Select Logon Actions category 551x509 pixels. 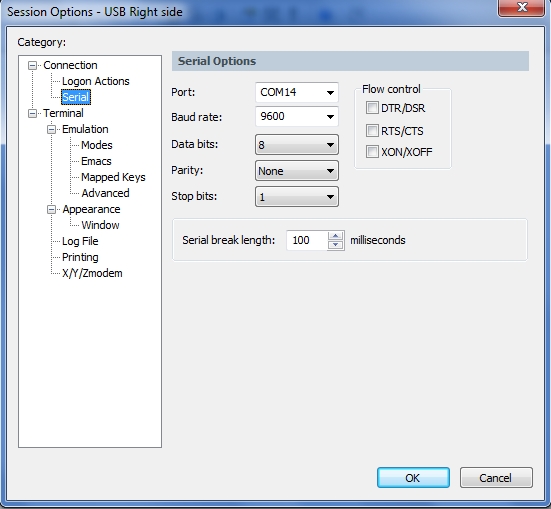pos(96,81)
